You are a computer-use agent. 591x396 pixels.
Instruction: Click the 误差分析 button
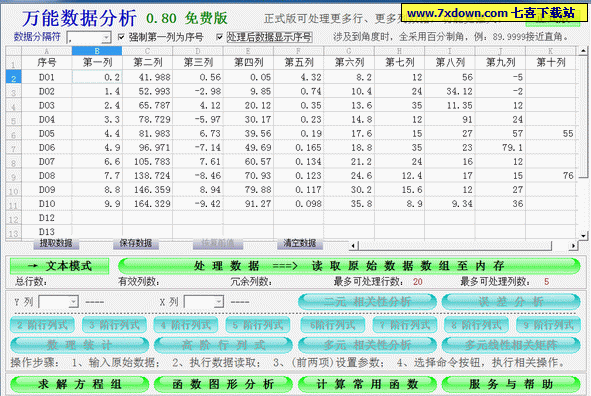point(511,302)
